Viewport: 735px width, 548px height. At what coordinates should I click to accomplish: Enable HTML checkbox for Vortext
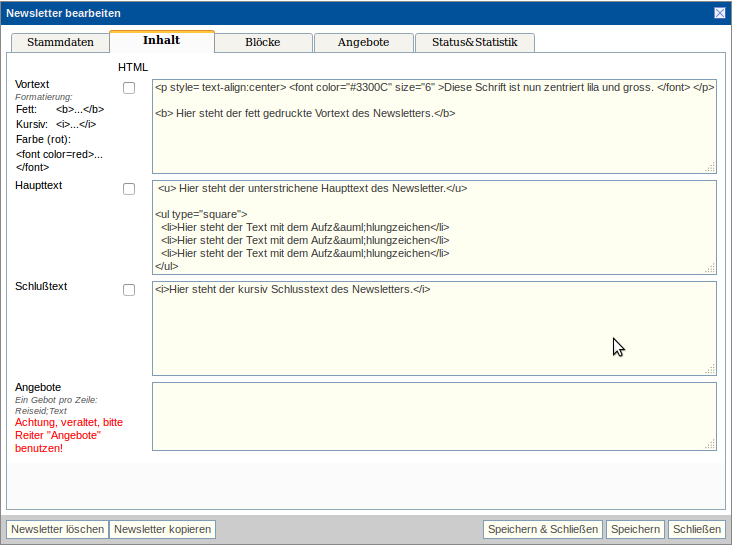point(129,88)
